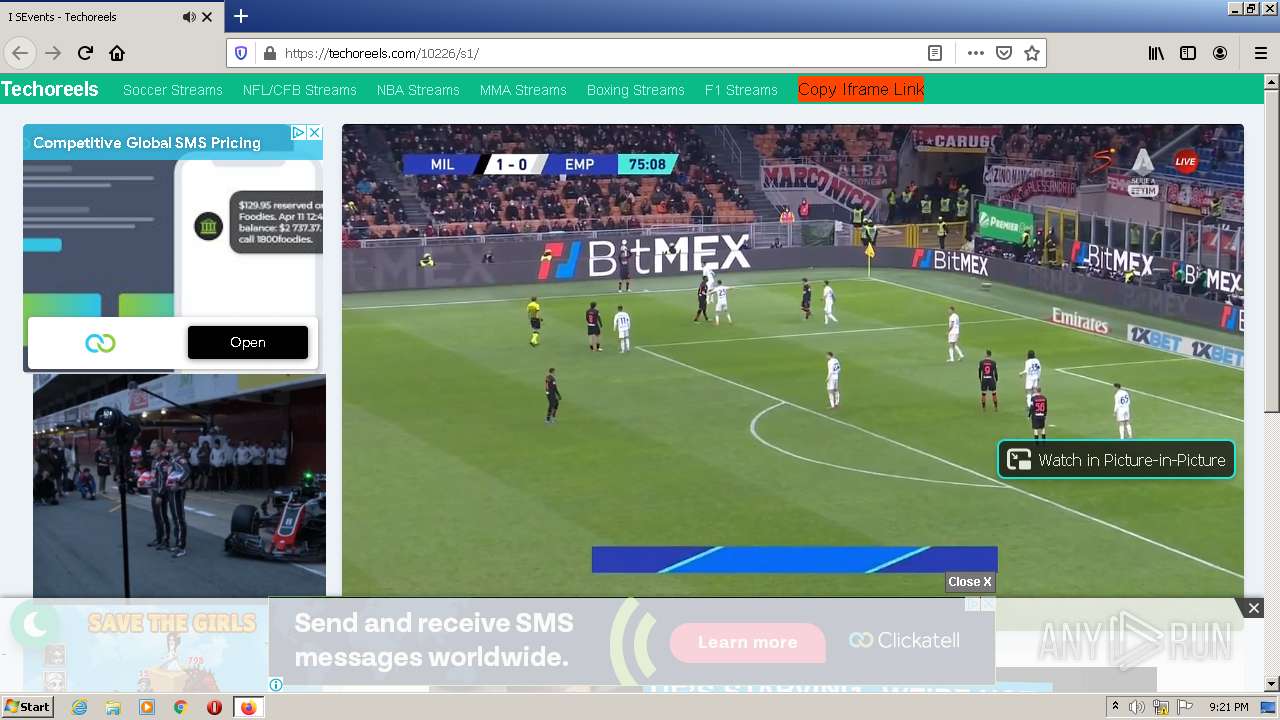
Task: Toggle the sidebars view icon
Action: point(1188,53)
